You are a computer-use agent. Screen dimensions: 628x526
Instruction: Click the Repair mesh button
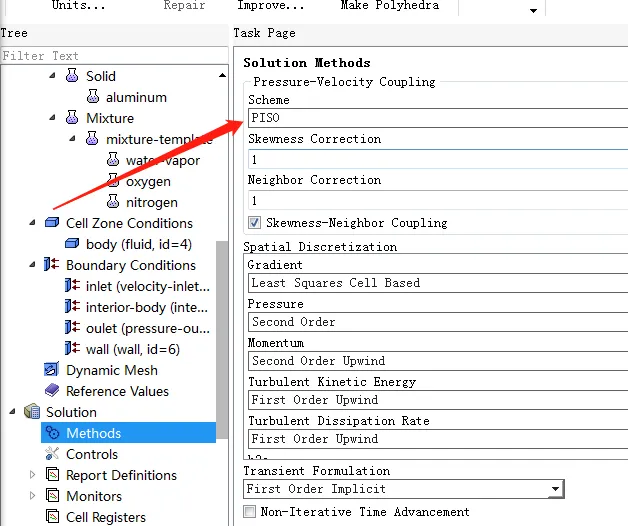184,5
